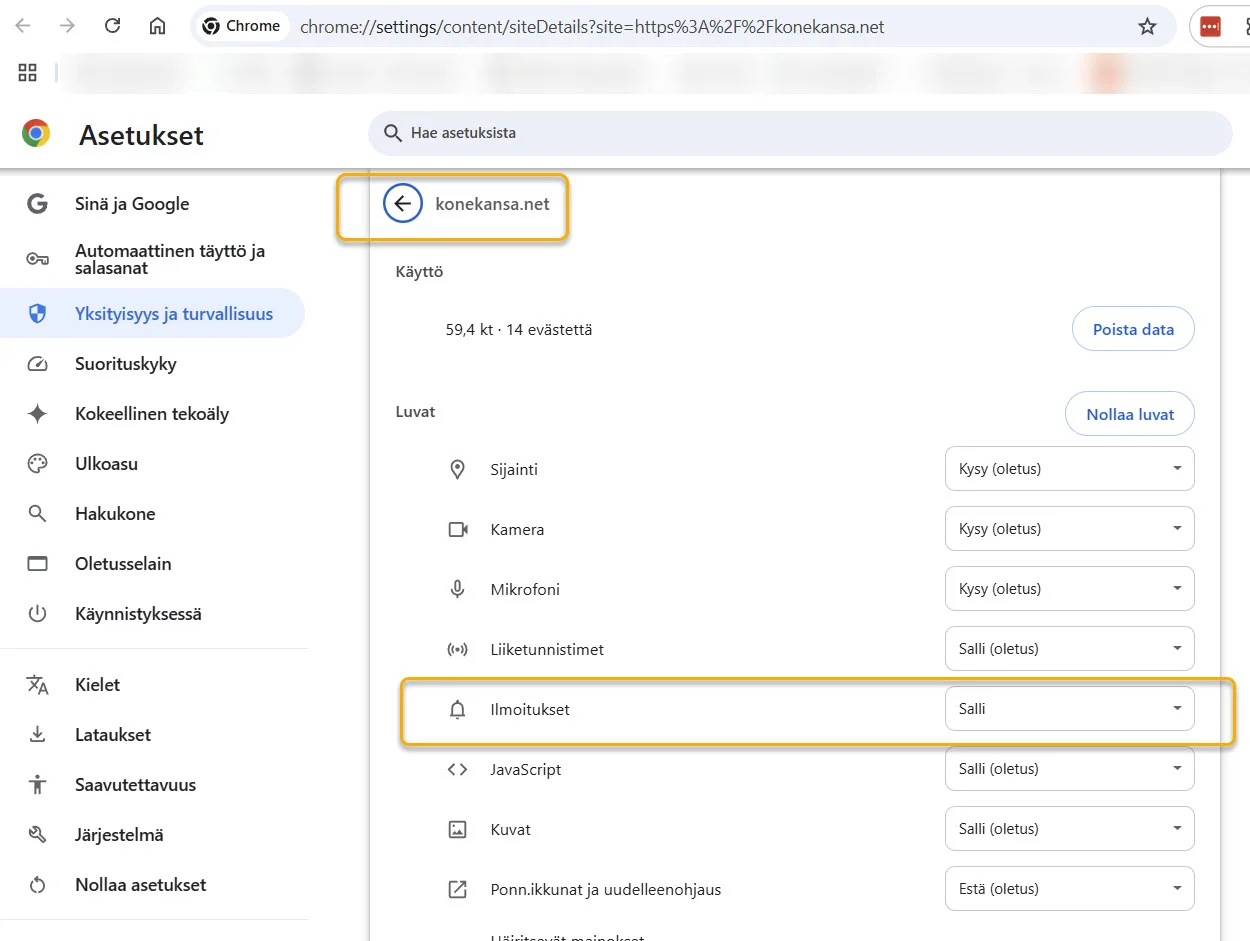Click the Kuvat image icon

[458, 829]
